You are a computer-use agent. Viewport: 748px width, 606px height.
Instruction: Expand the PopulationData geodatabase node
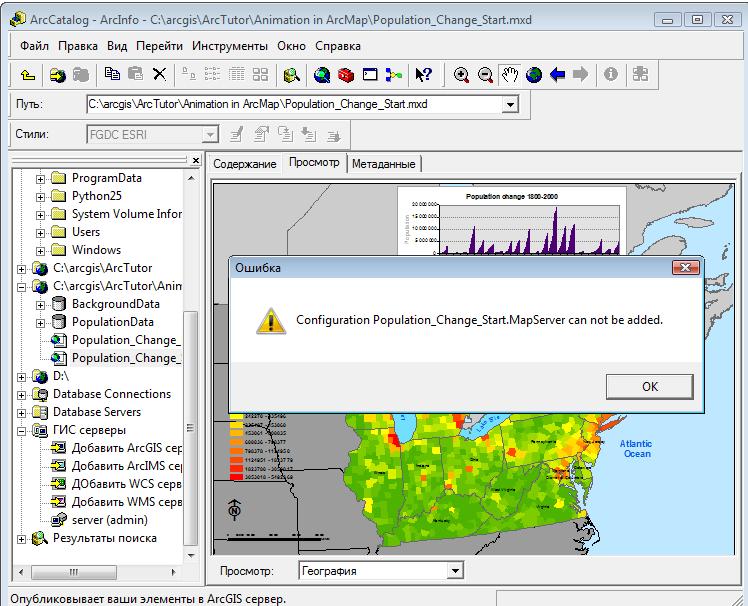[x=40, y=324]
